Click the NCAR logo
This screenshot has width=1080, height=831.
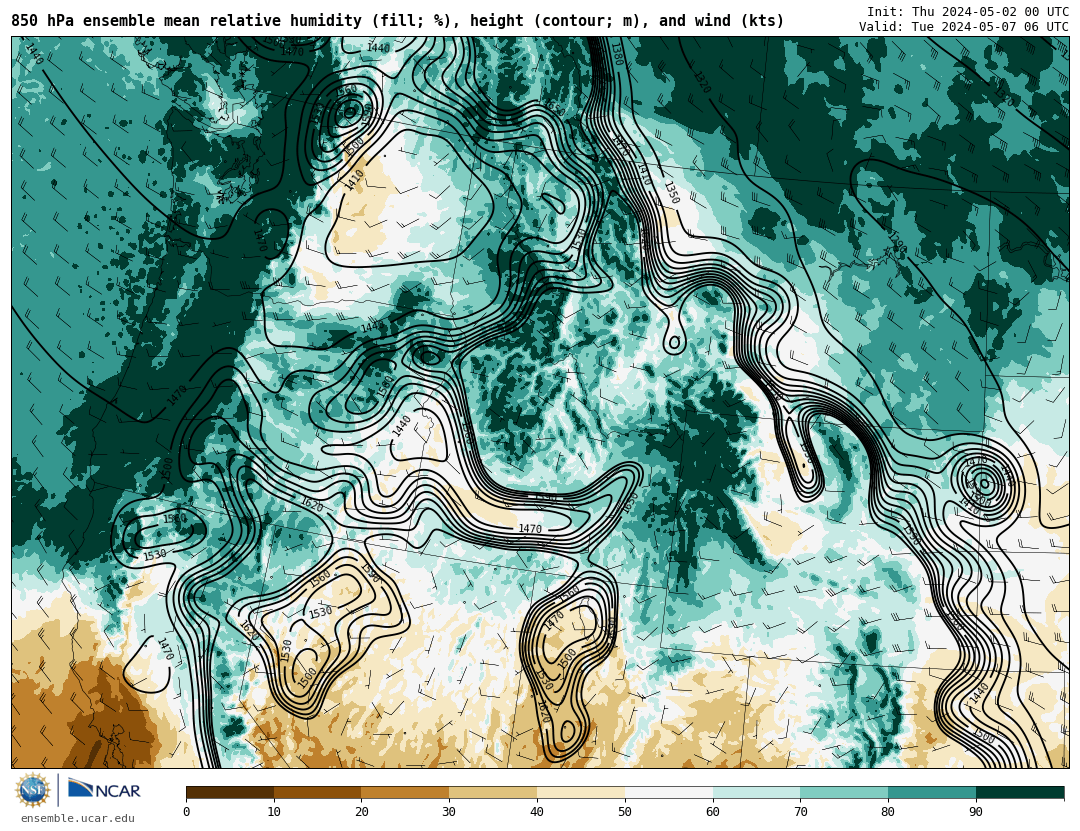pyautogui.click(x=104, y=788)
